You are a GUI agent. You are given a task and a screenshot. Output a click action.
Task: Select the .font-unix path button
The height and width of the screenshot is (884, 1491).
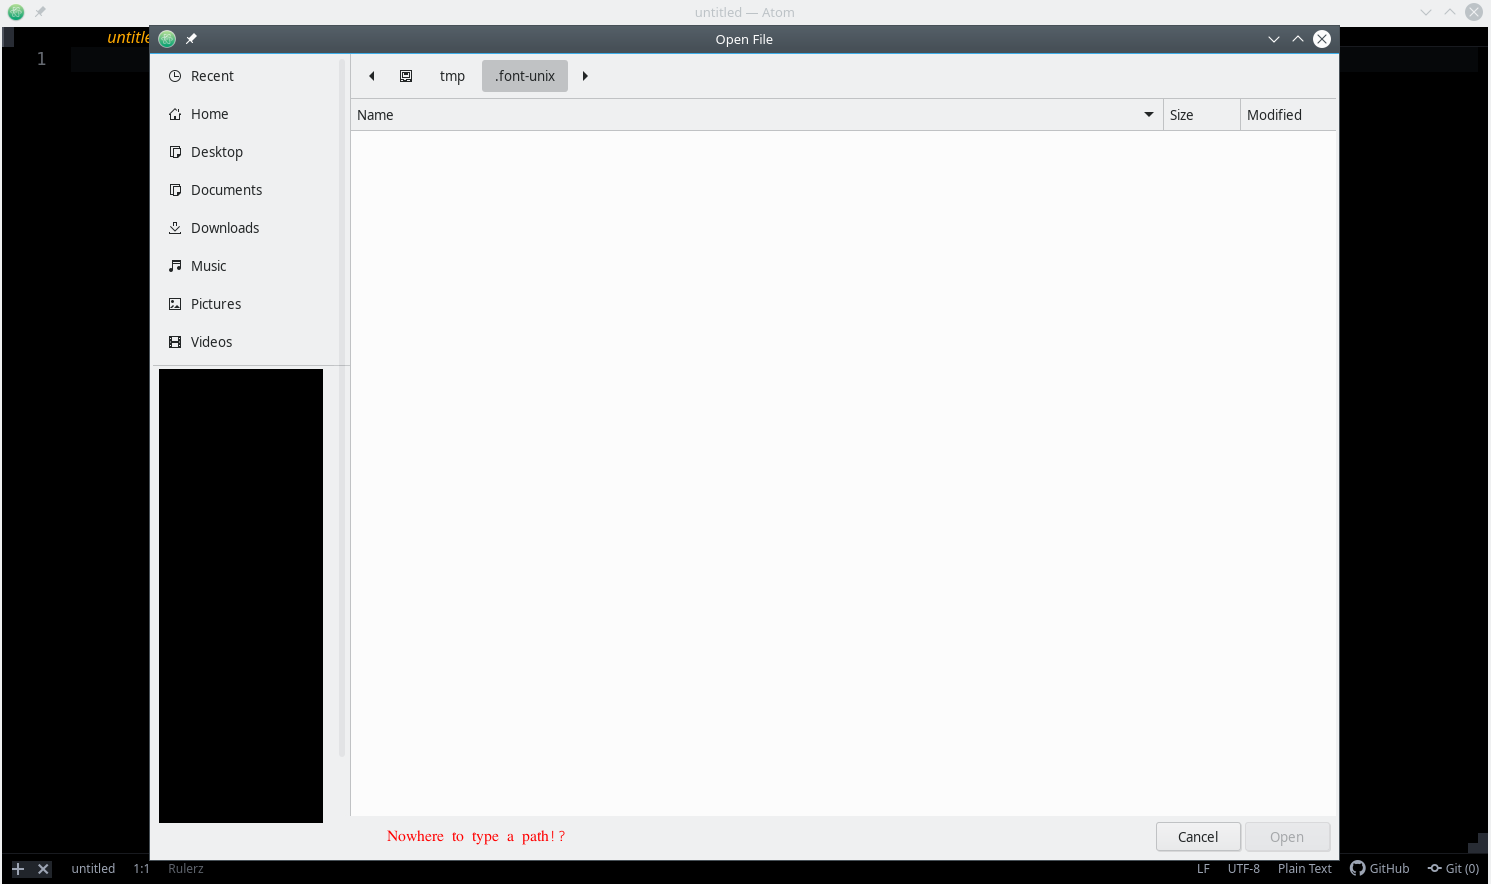(524, 75)
